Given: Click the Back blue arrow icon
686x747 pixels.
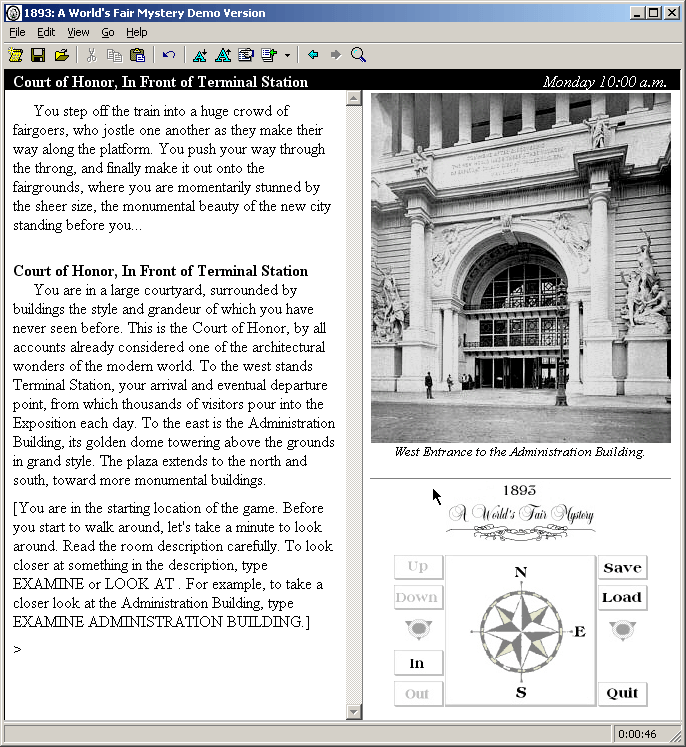Looking at the screenshot, I should pos(313,55).
